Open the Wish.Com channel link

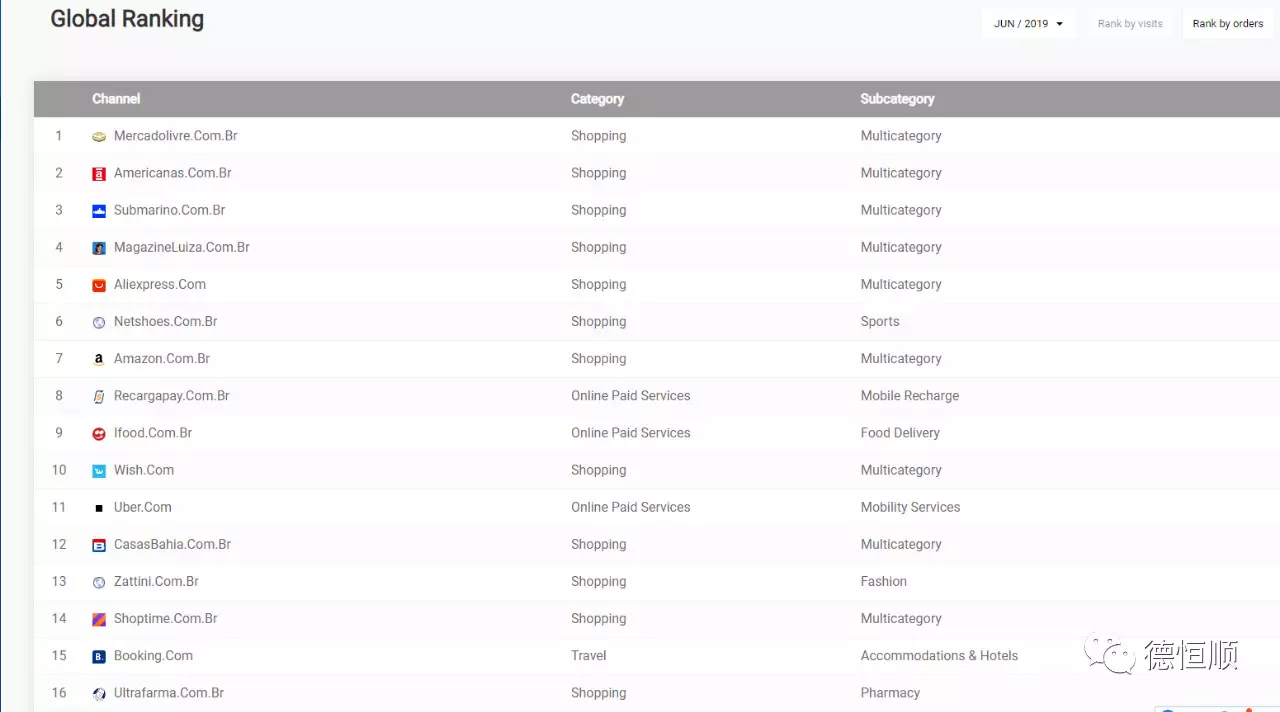[x=144, y=470]
